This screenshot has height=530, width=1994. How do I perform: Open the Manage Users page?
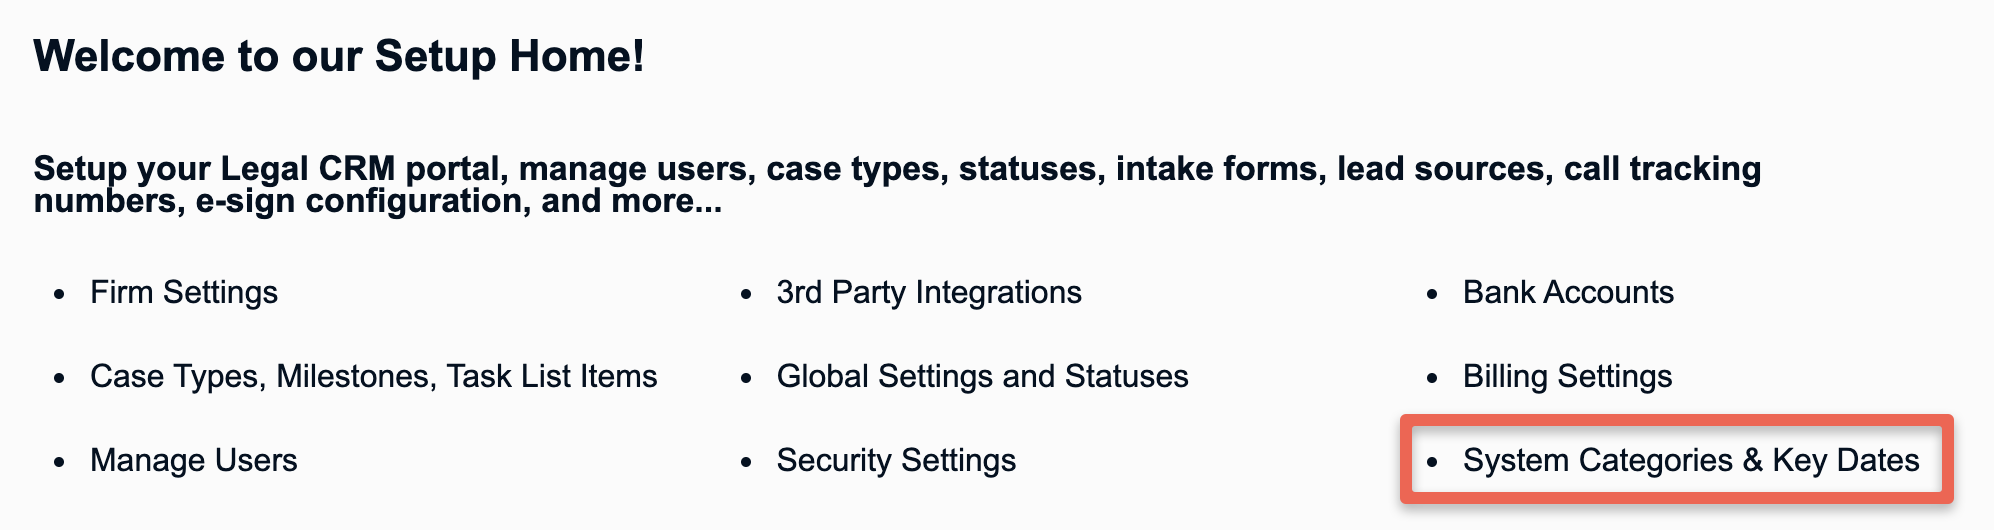(x=194, y=460)
